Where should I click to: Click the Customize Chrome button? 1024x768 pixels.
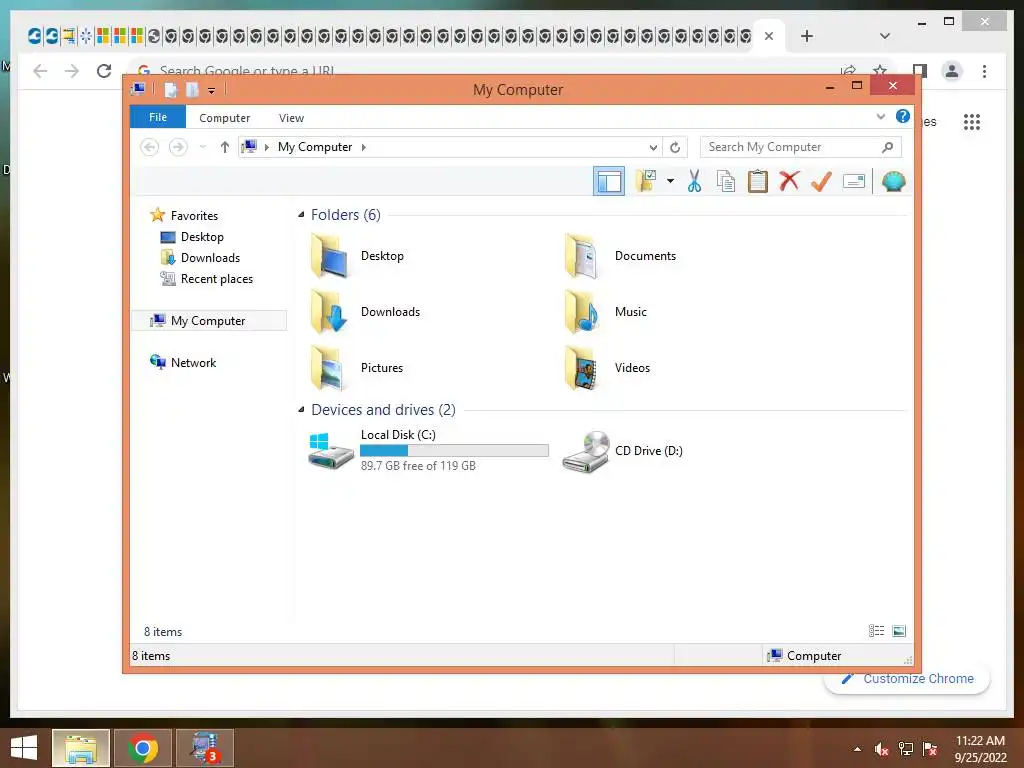(x=908, y=679)
